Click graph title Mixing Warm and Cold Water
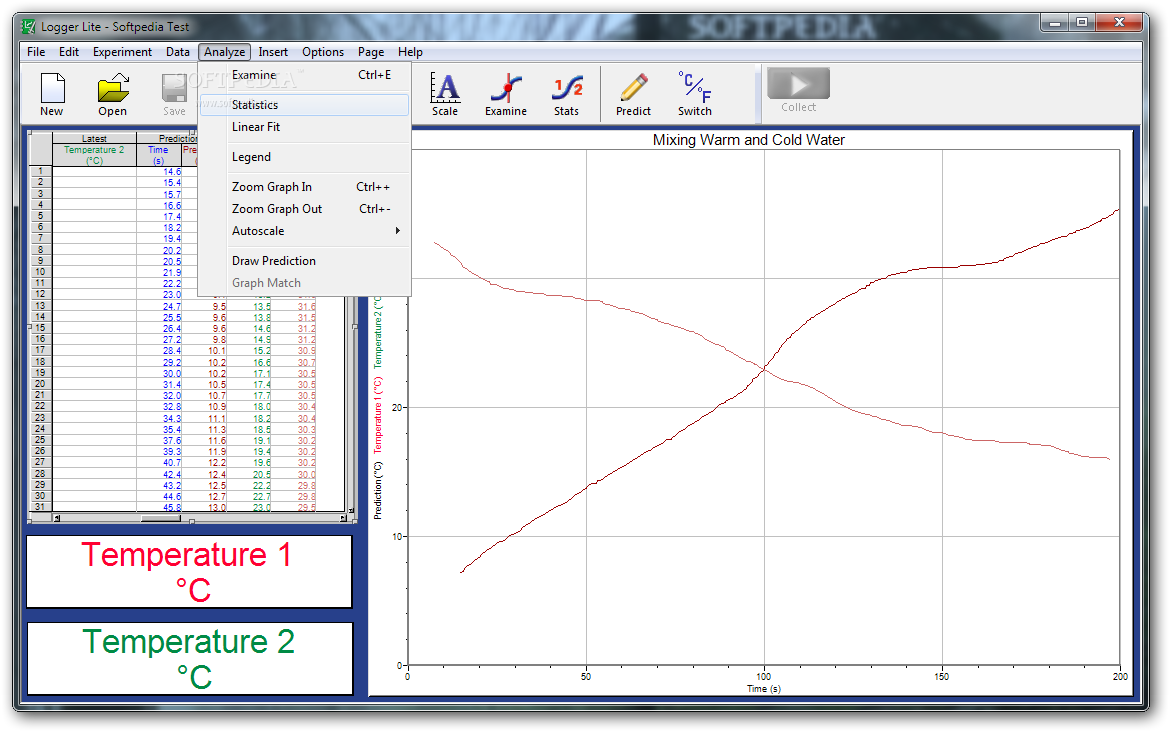 click(x=748, y=140)
